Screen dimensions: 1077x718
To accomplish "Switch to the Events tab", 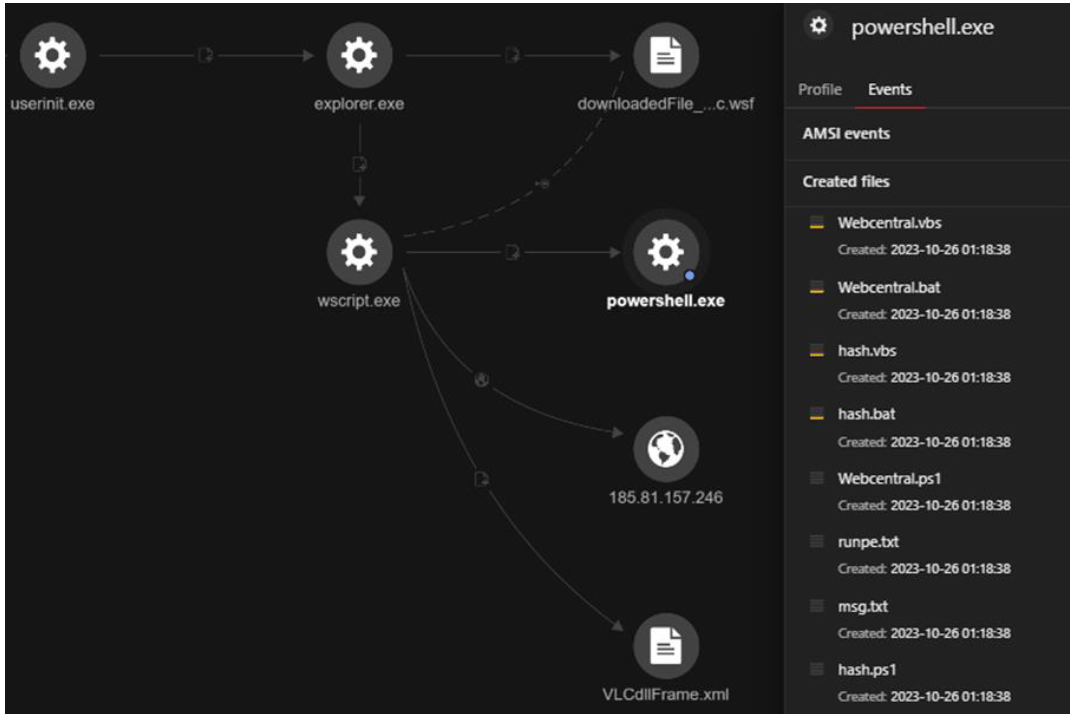I will [x=889, y=90].
